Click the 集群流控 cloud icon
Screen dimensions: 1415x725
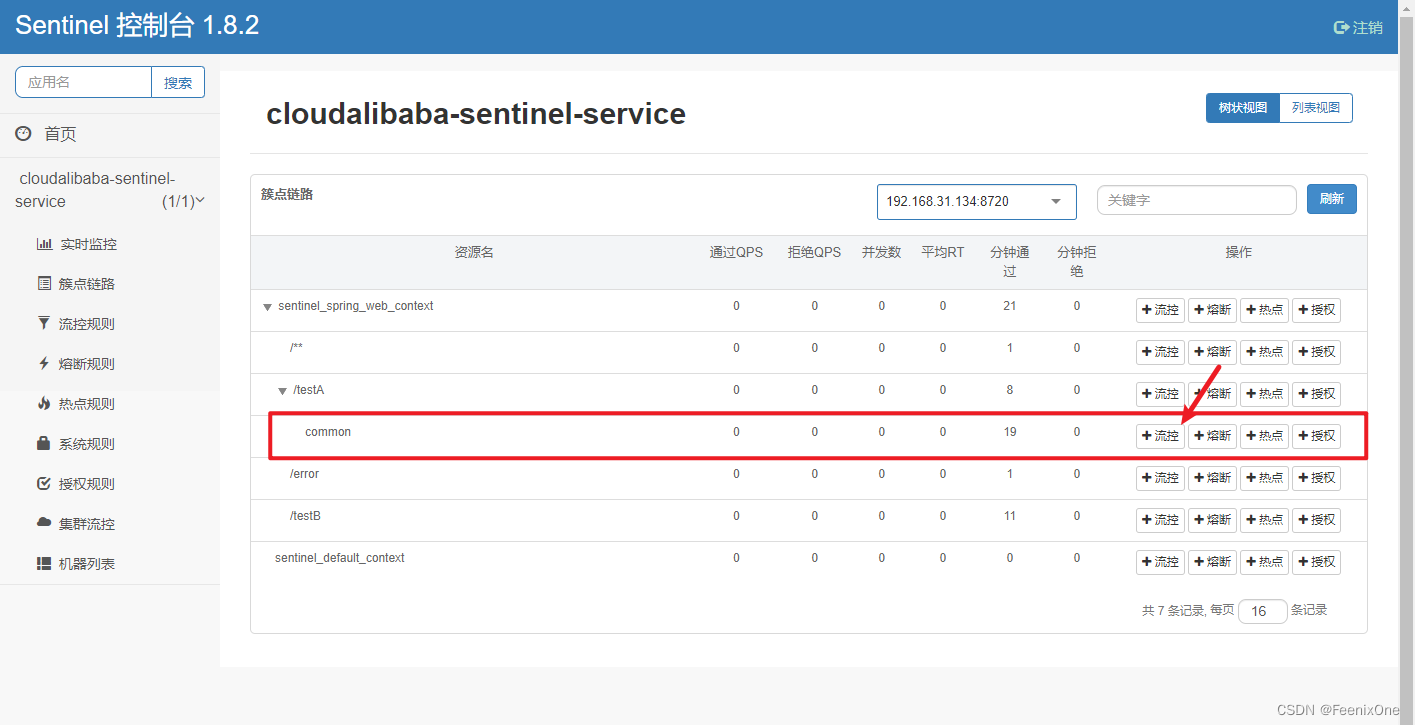click(44, 524)
